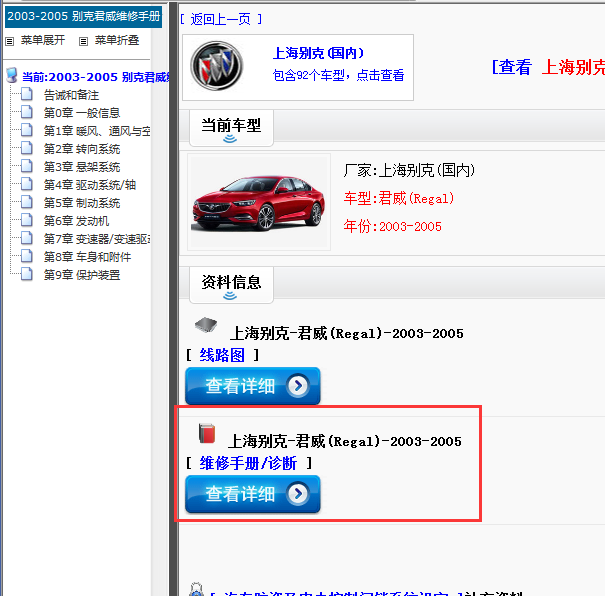Click the page icon beside 第6章 发动机
The image size is (605, 596).
point(27,220)
